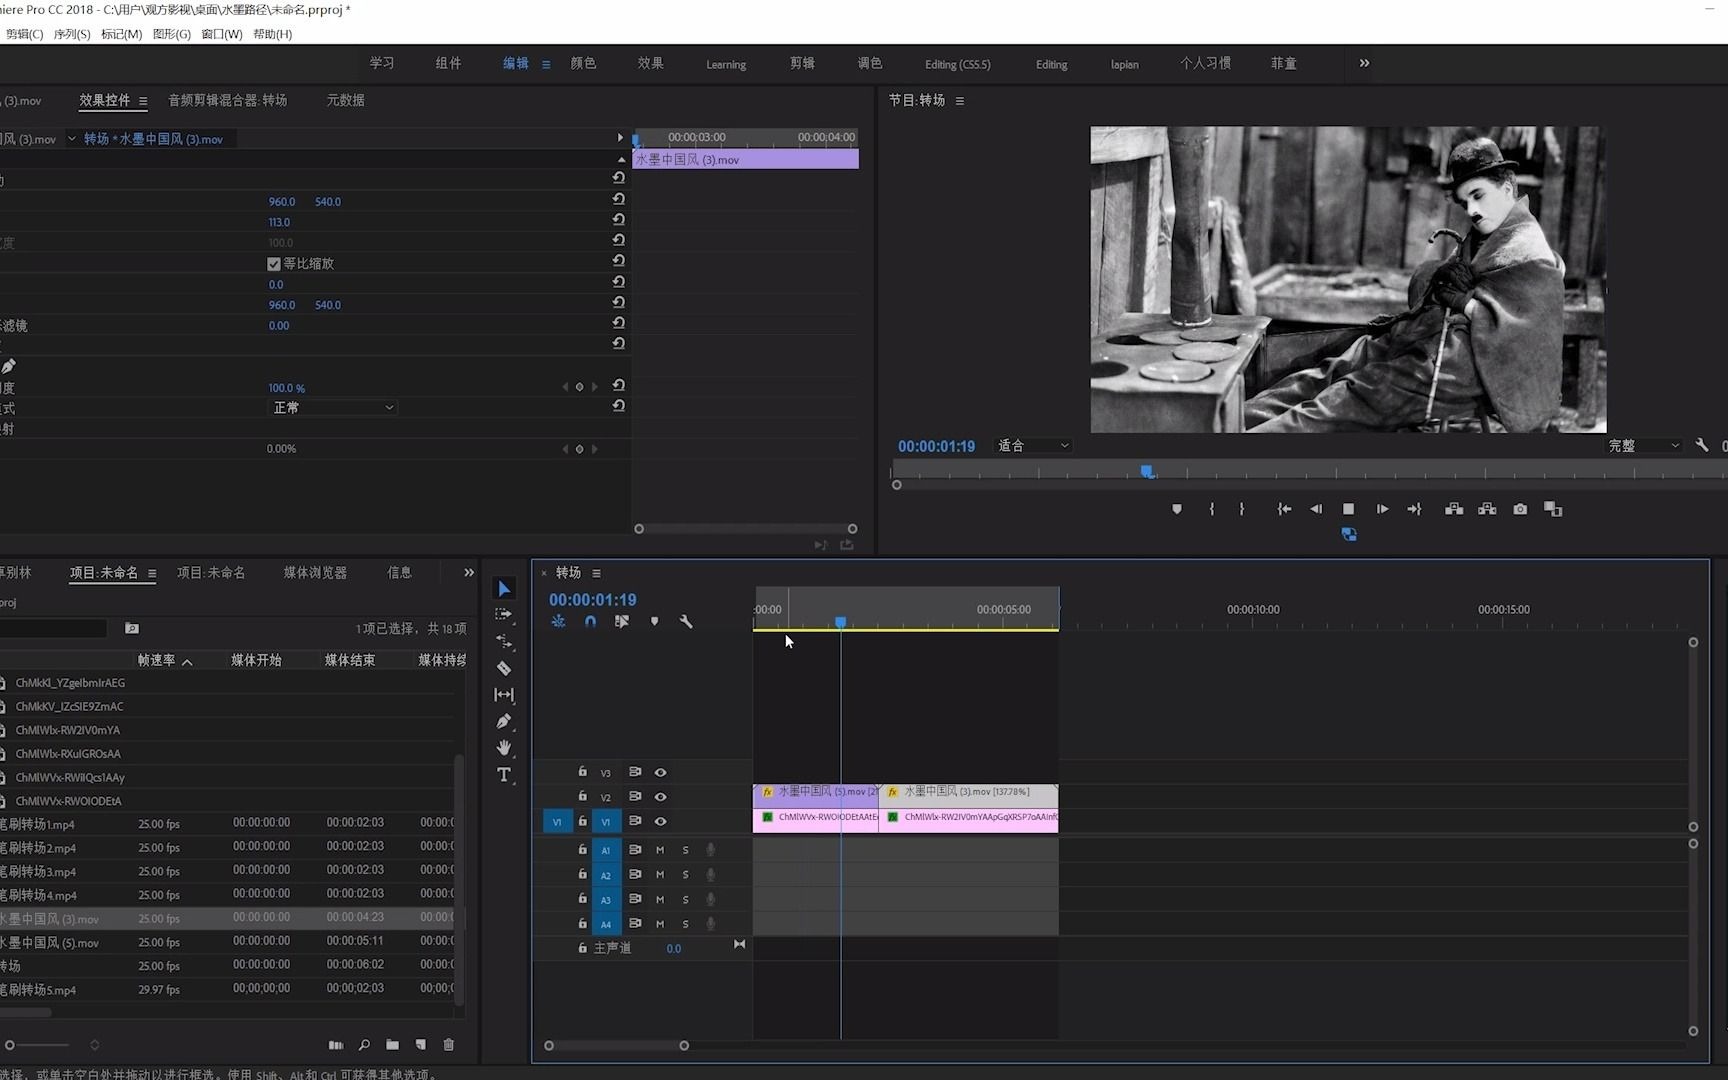Screen dimensions: 1728x1080
Task: Open timeline display settings wrench
Action: point(686,621)
